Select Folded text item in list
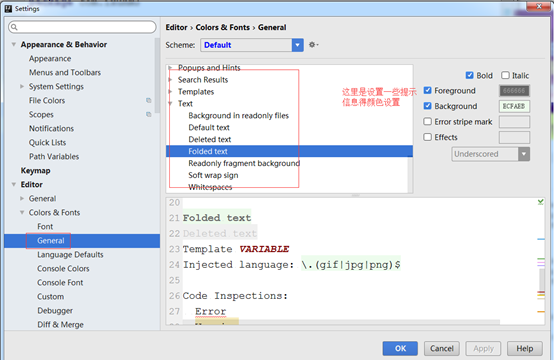554x360 pixels. click(x=208, y=151)
